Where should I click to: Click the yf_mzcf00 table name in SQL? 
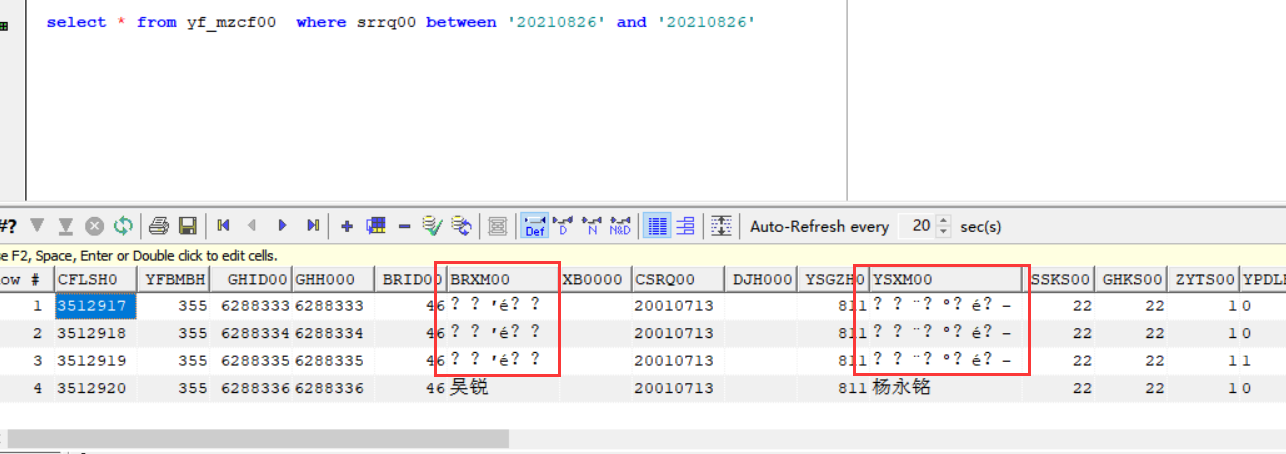tap(231, 22)
